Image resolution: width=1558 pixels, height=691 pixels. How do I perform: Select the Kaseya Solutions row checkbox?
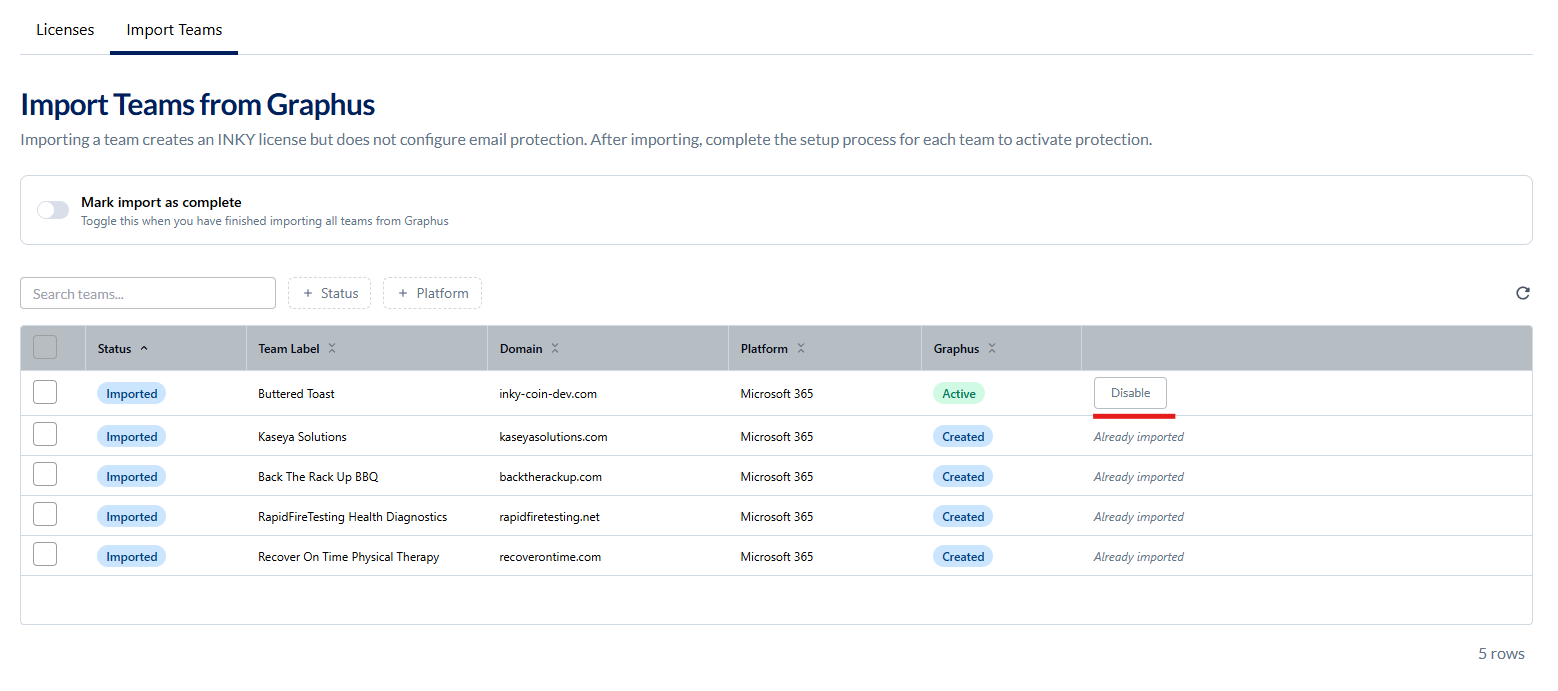point(45,435)
